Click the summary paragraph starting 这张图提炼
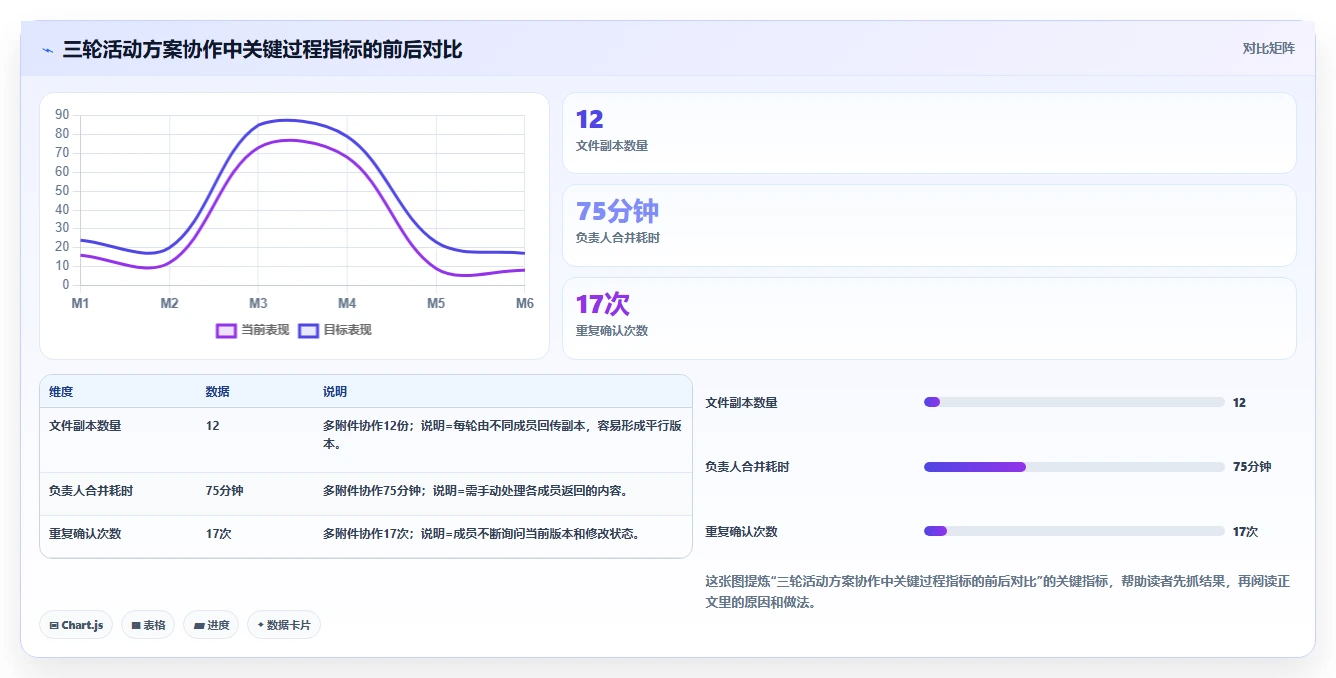 (998, 592)
